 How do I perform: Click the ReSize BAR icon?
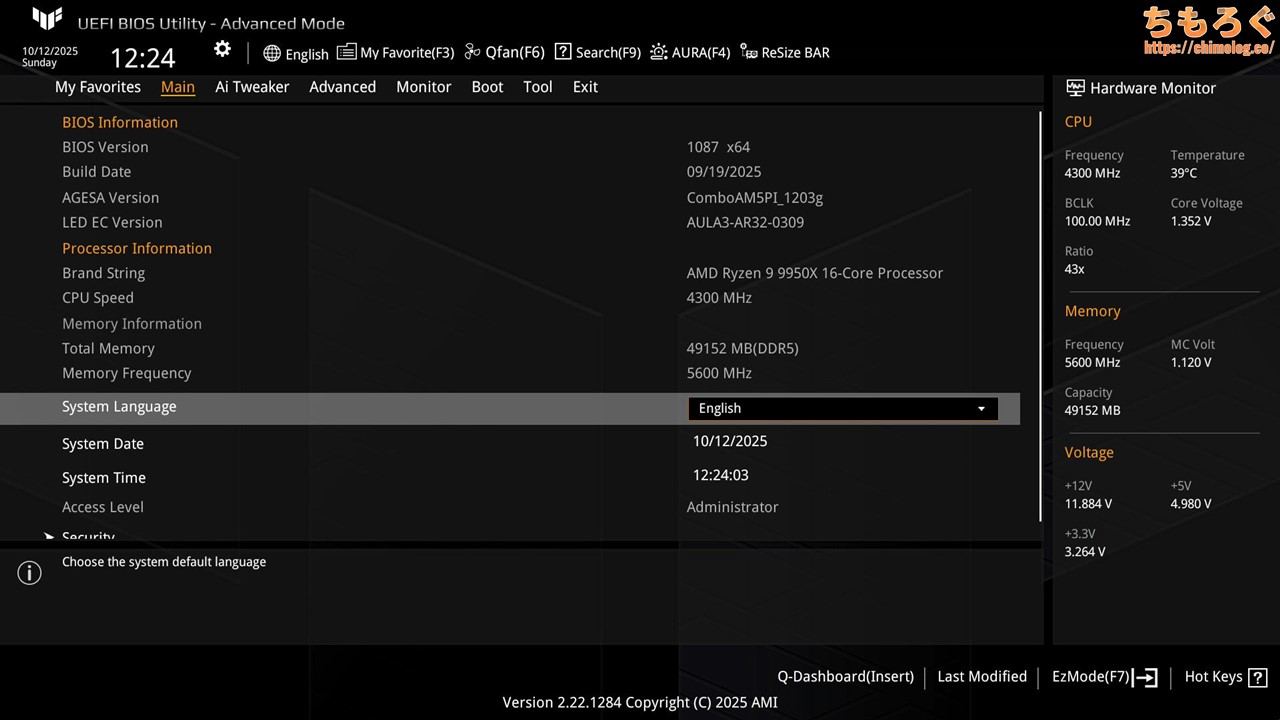tap(749, 52)
